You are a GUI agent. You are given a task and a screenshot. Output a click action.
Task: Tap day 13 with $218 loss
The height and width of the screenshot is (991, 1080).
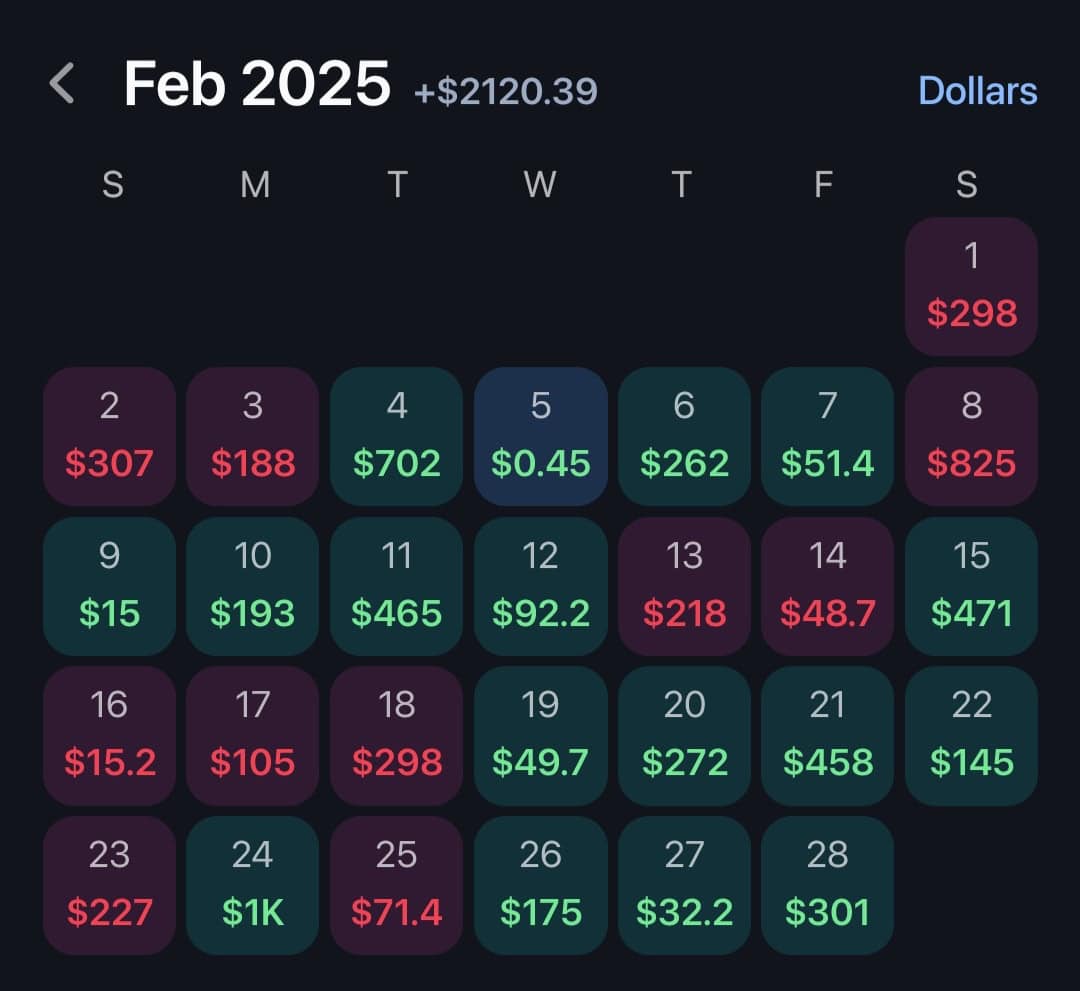coord(684,586)
